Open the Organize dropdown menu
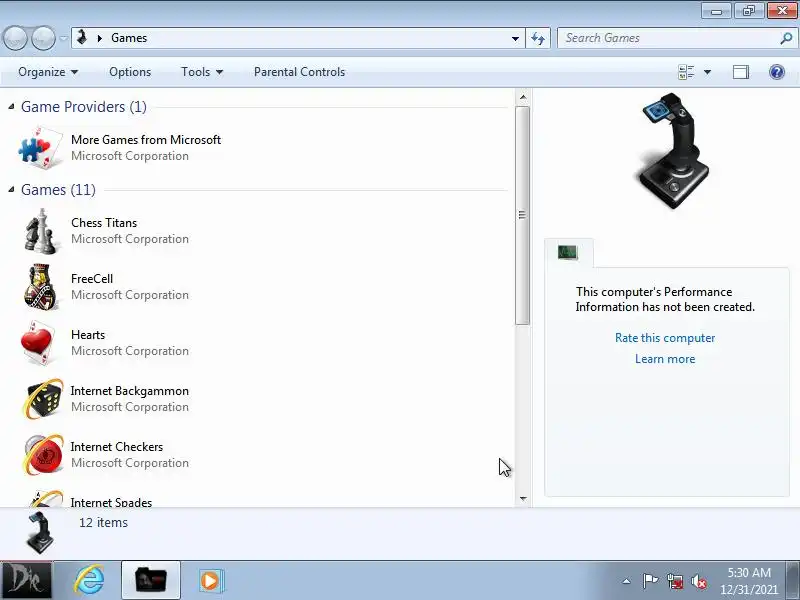This screenshot has height=600, width=800. pos(48,72)
